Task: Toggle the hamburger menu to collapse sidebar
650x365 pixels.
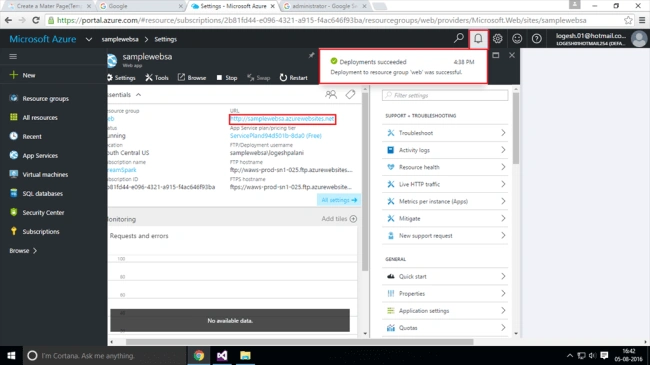Action: pos(13,56)
